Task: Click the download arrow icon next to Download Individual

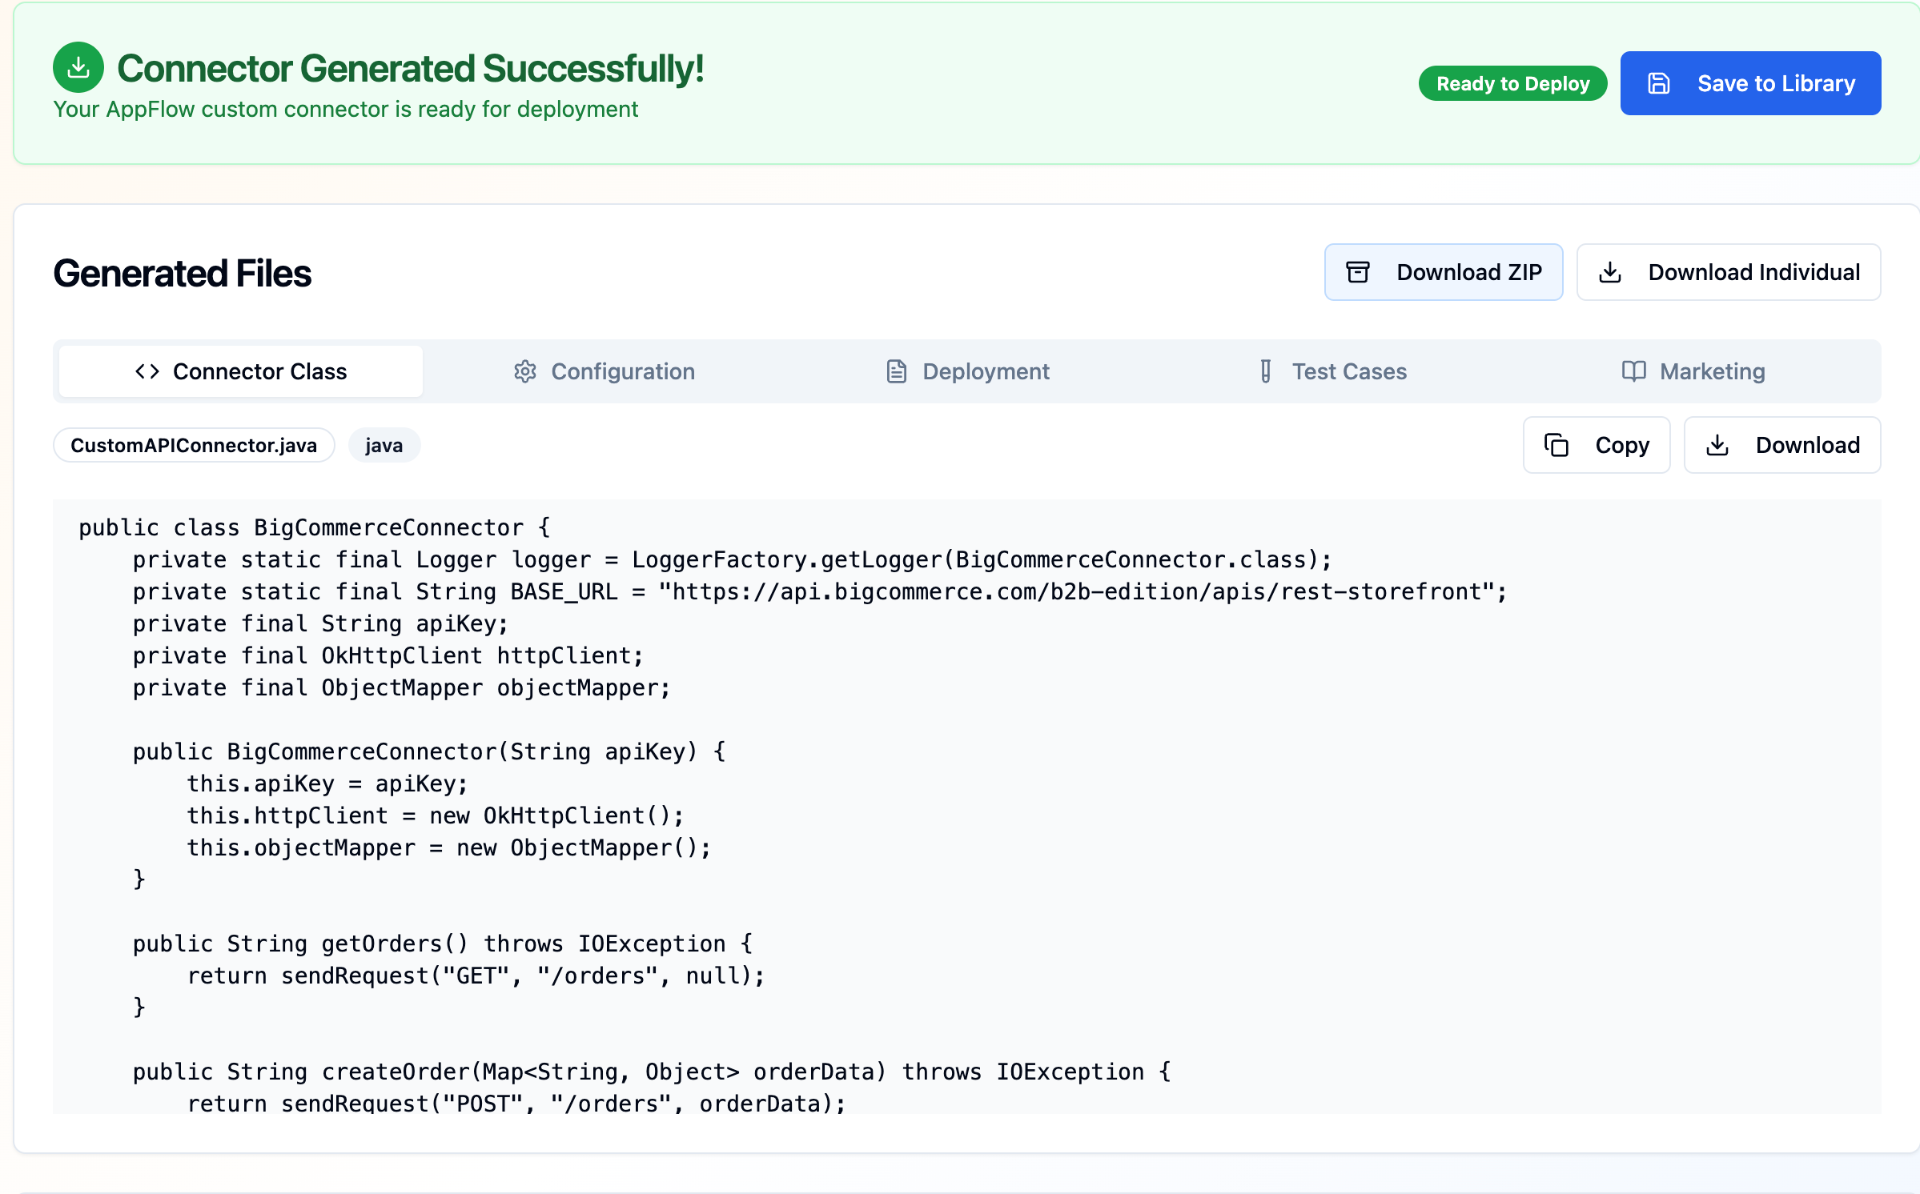Action: (x=1610, y=271)
